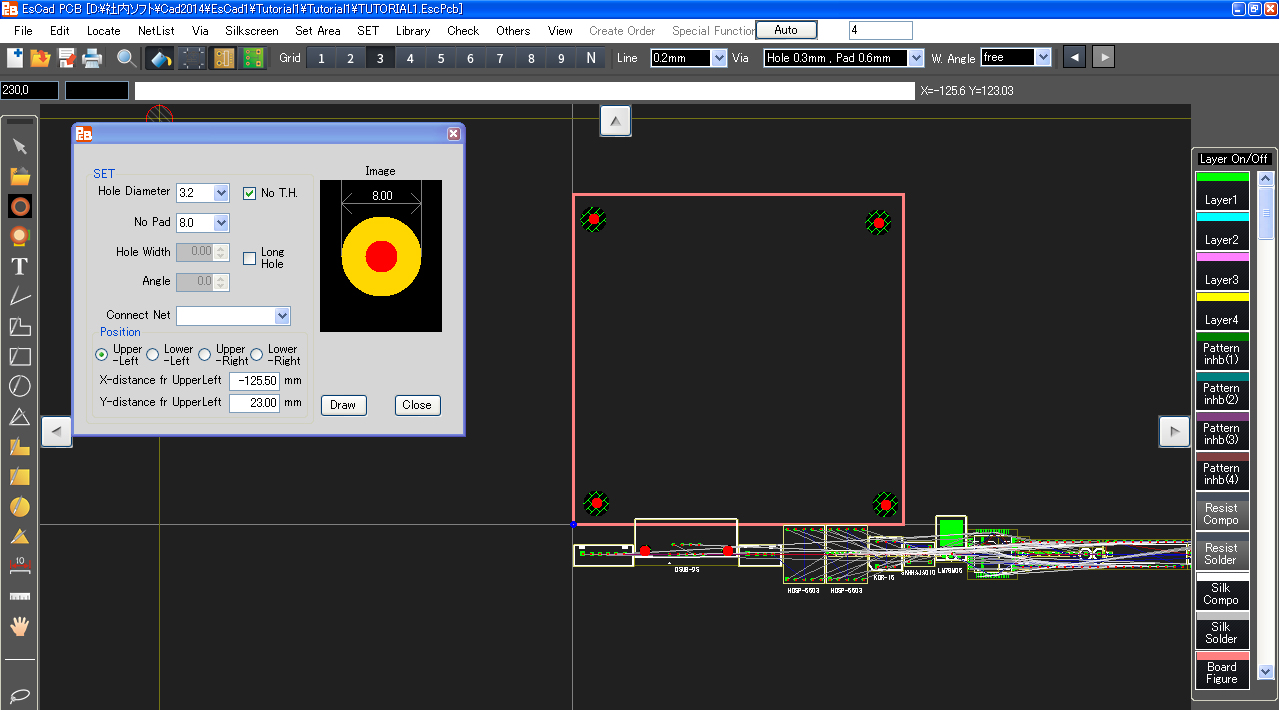Click the open folder tool in left toolbar

pyautogui.click(x=20, y=177)
